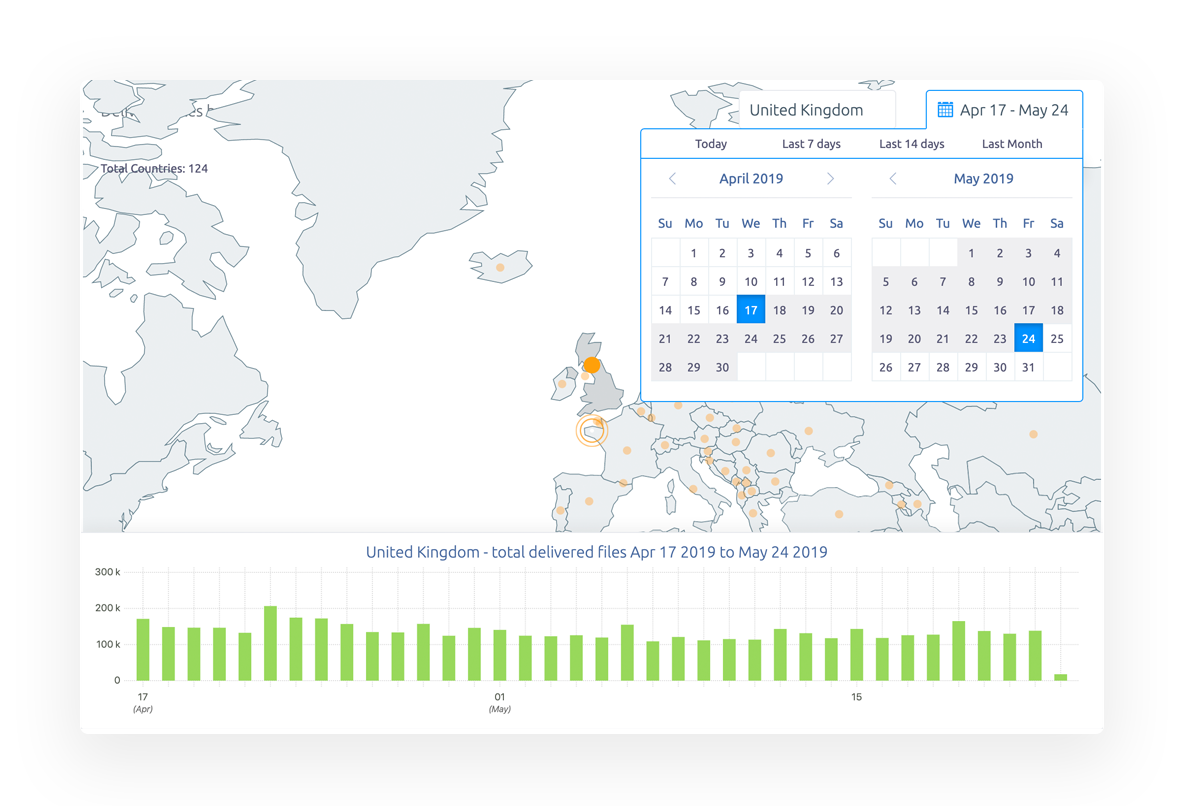The image size is (1184, 806).
Task: Click the 300 k axis label
Action: click(107, 572)
